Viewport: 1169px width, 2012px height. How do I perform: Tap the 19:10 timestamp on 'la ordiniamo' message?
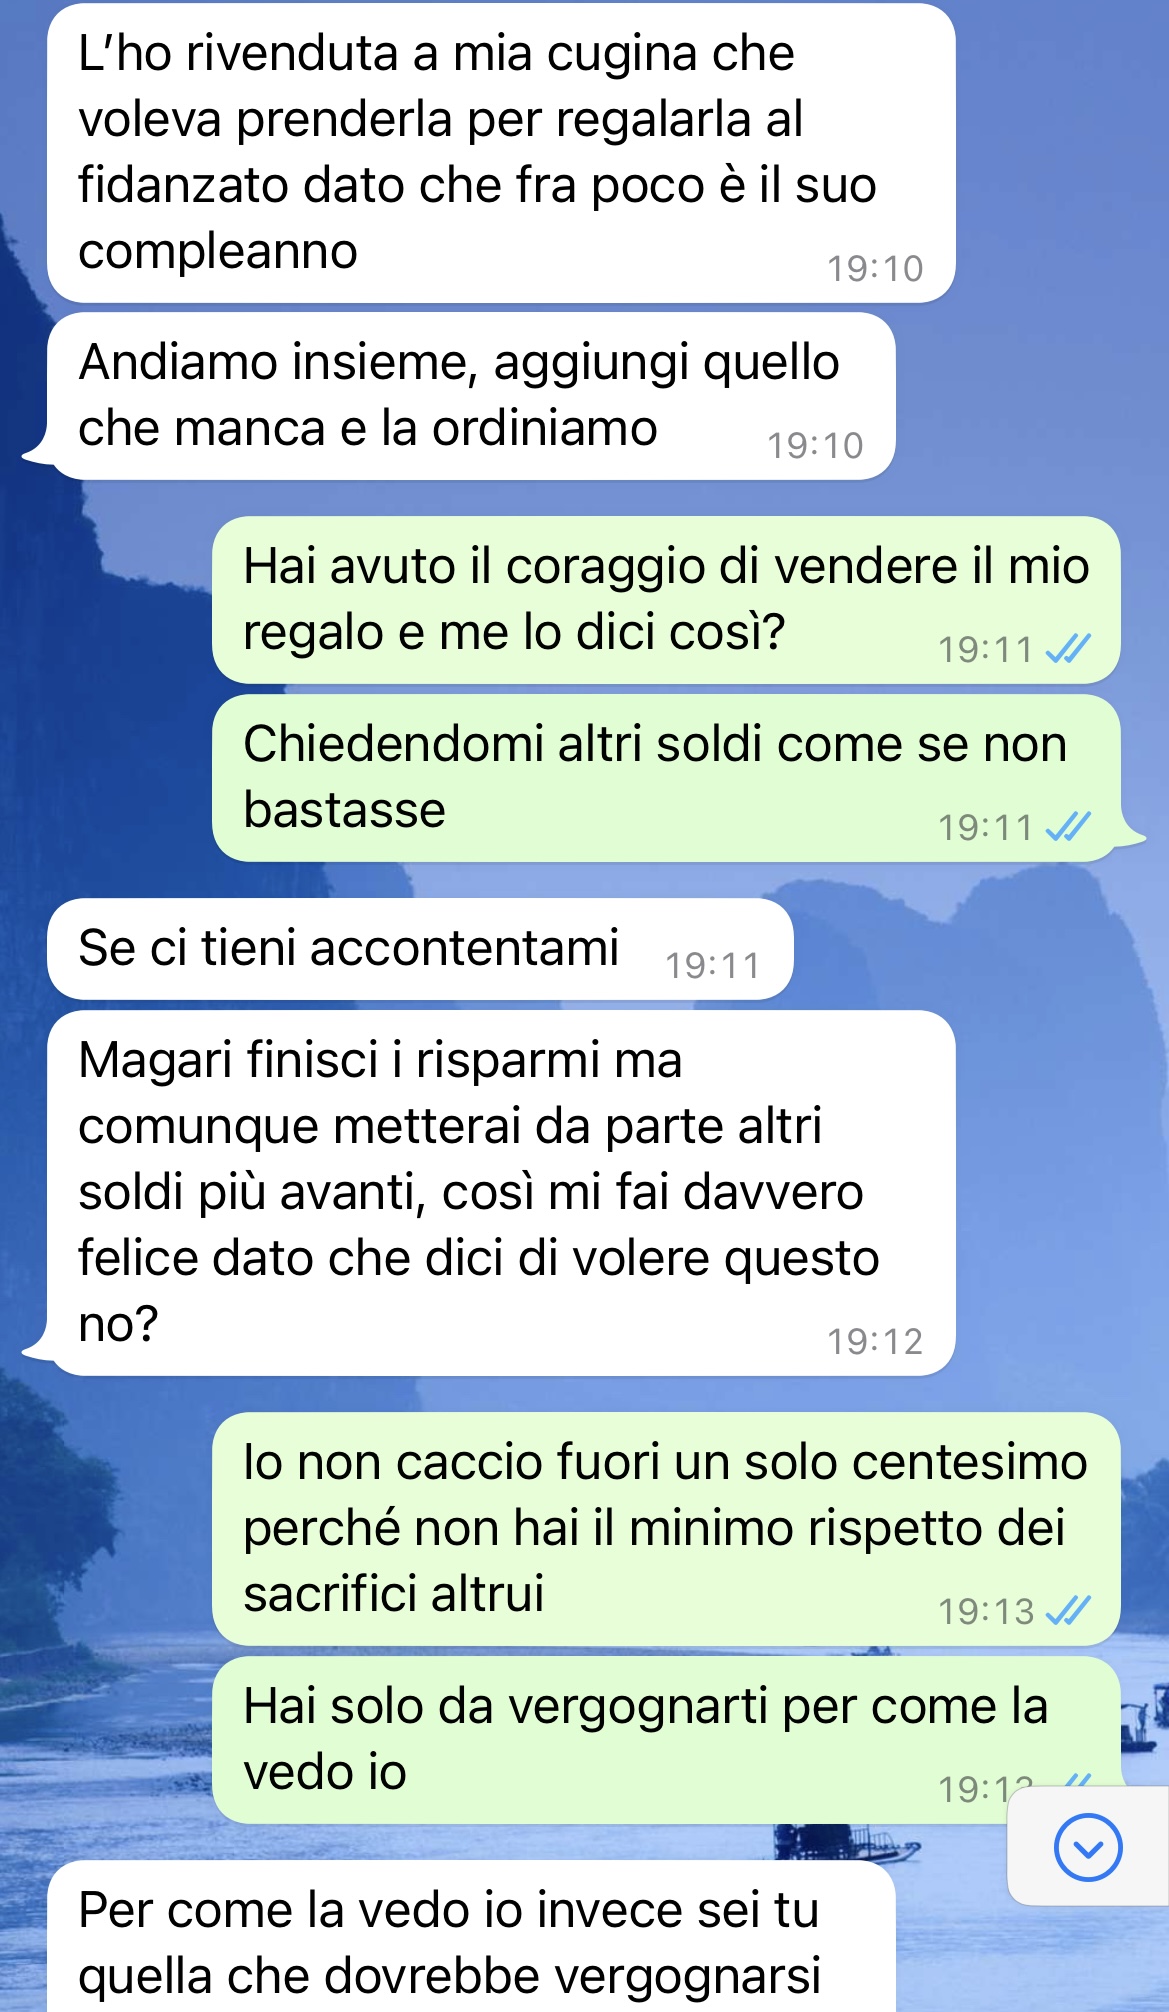tap(815, 446)
